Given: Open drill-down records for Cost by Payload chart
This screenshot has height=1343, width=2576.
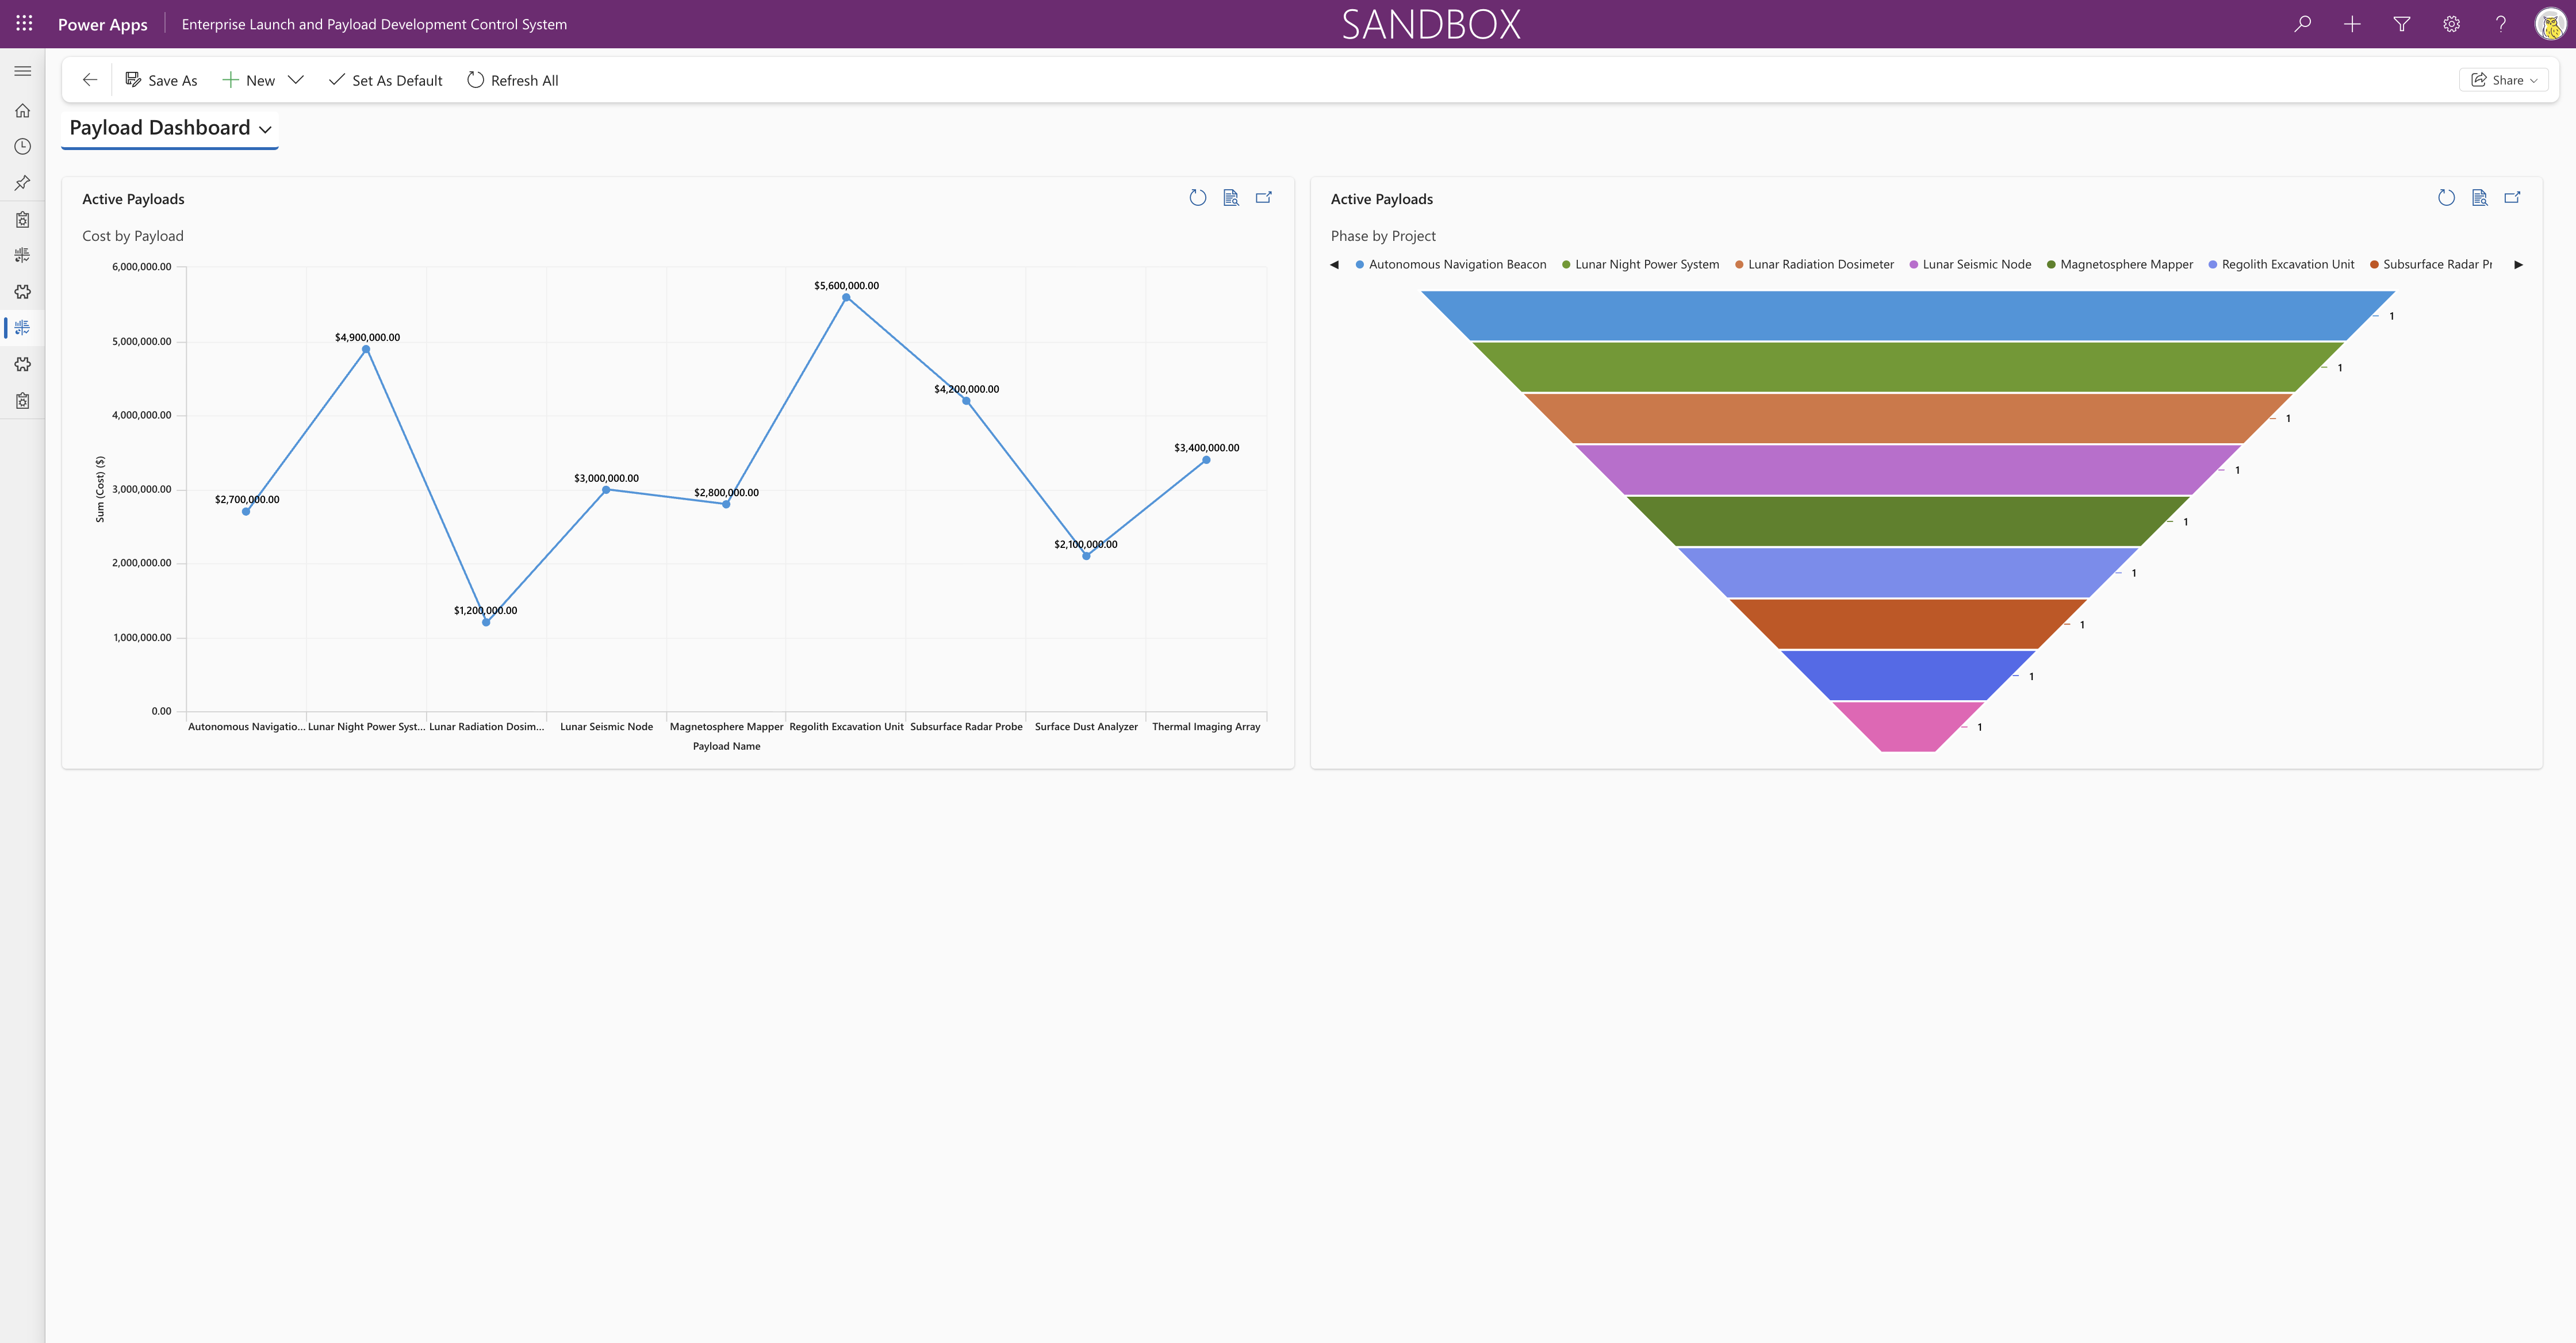Looking at the screenshot, I should [x=1231, y=197].
